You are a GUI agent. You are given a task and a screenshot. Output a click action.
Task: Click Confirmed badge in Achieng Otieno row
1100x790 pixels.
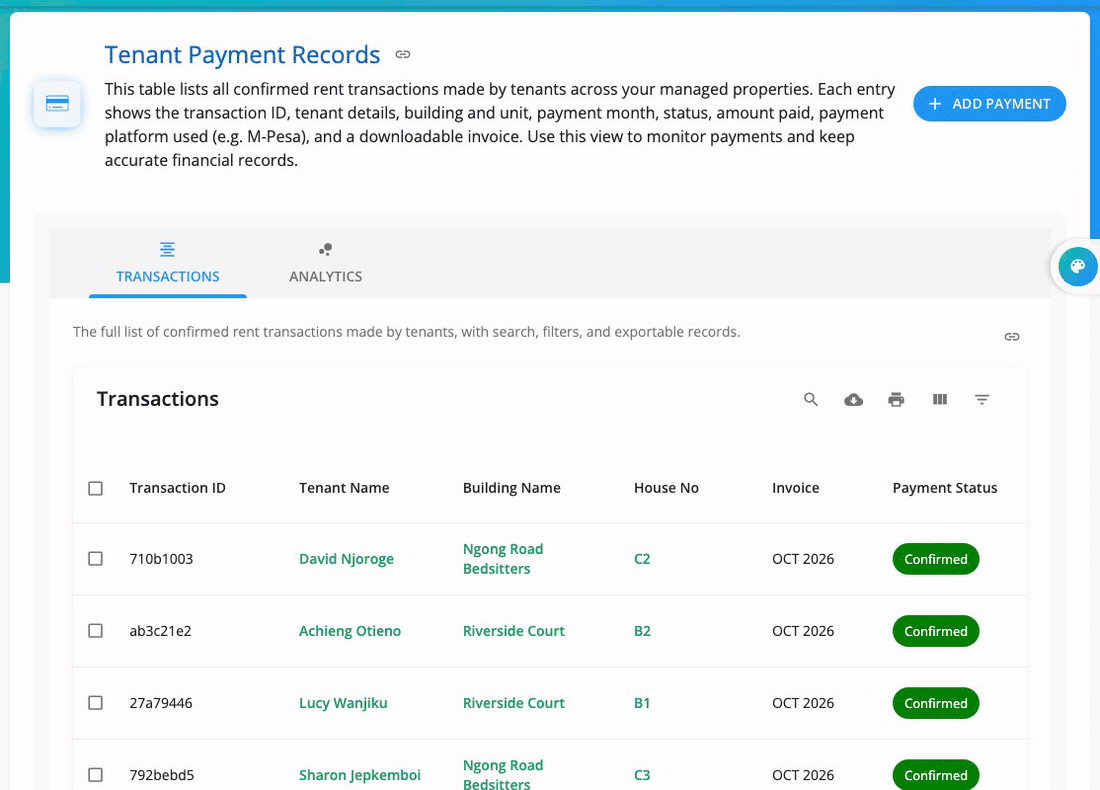pyautogui.click(x=936, y=631)
